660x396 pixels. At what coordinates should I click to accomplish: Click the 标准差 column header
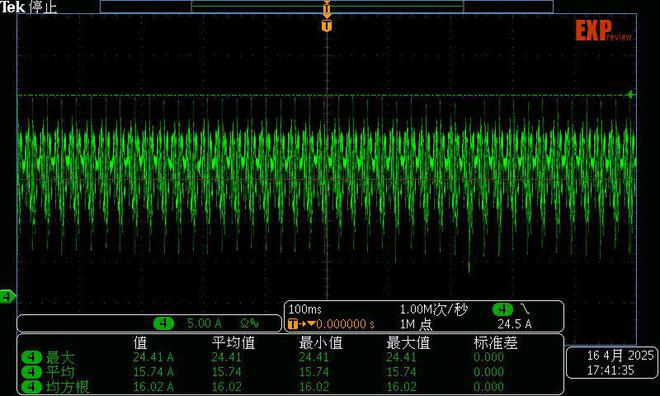pos(495,343)
